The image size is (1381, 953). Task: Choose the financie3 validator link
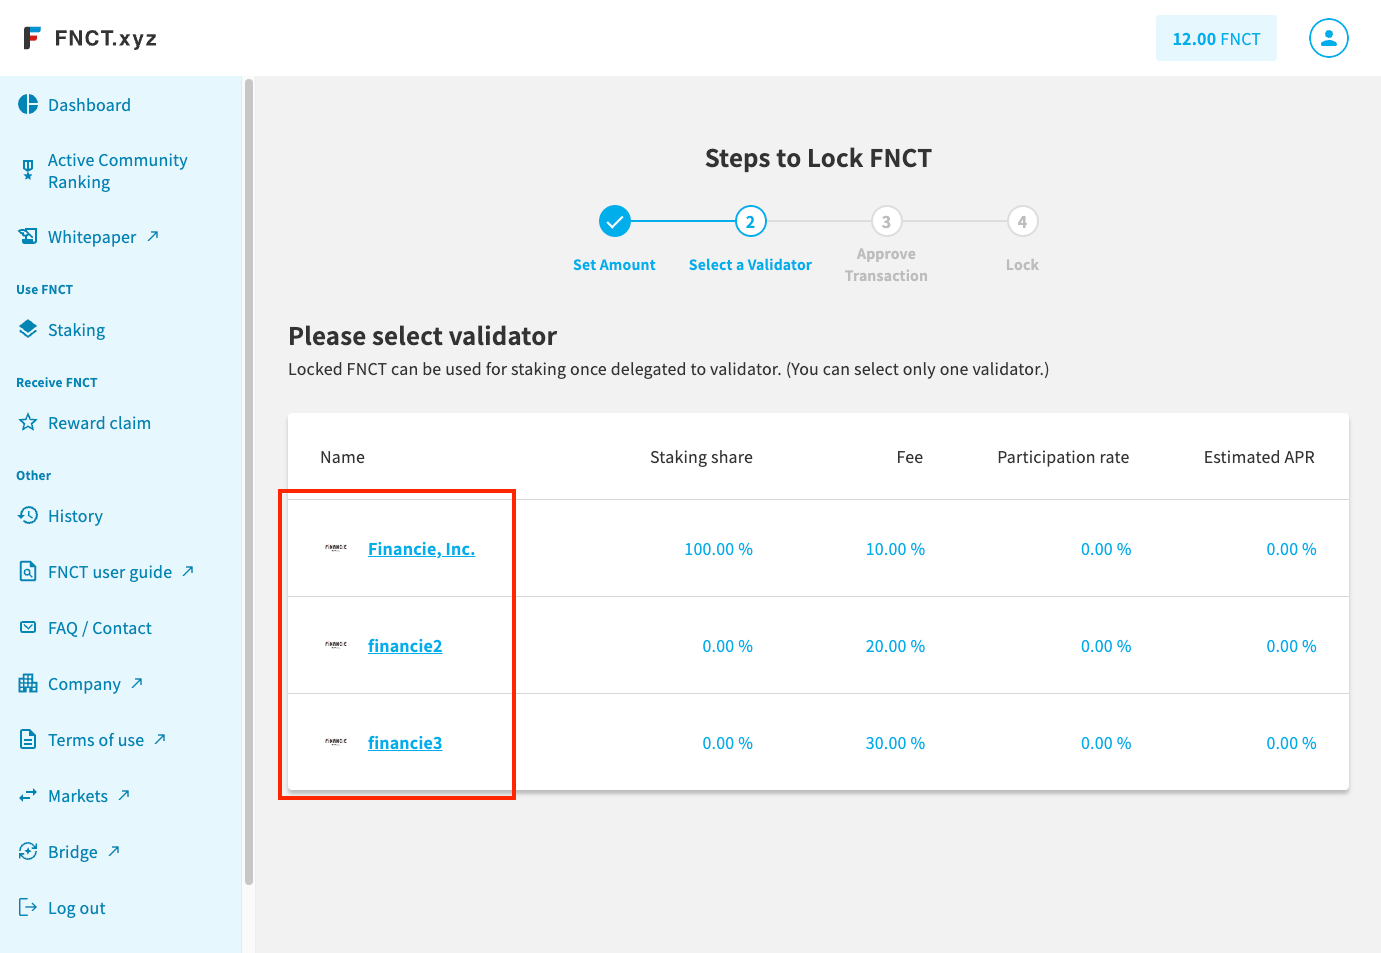pos(405,743)
